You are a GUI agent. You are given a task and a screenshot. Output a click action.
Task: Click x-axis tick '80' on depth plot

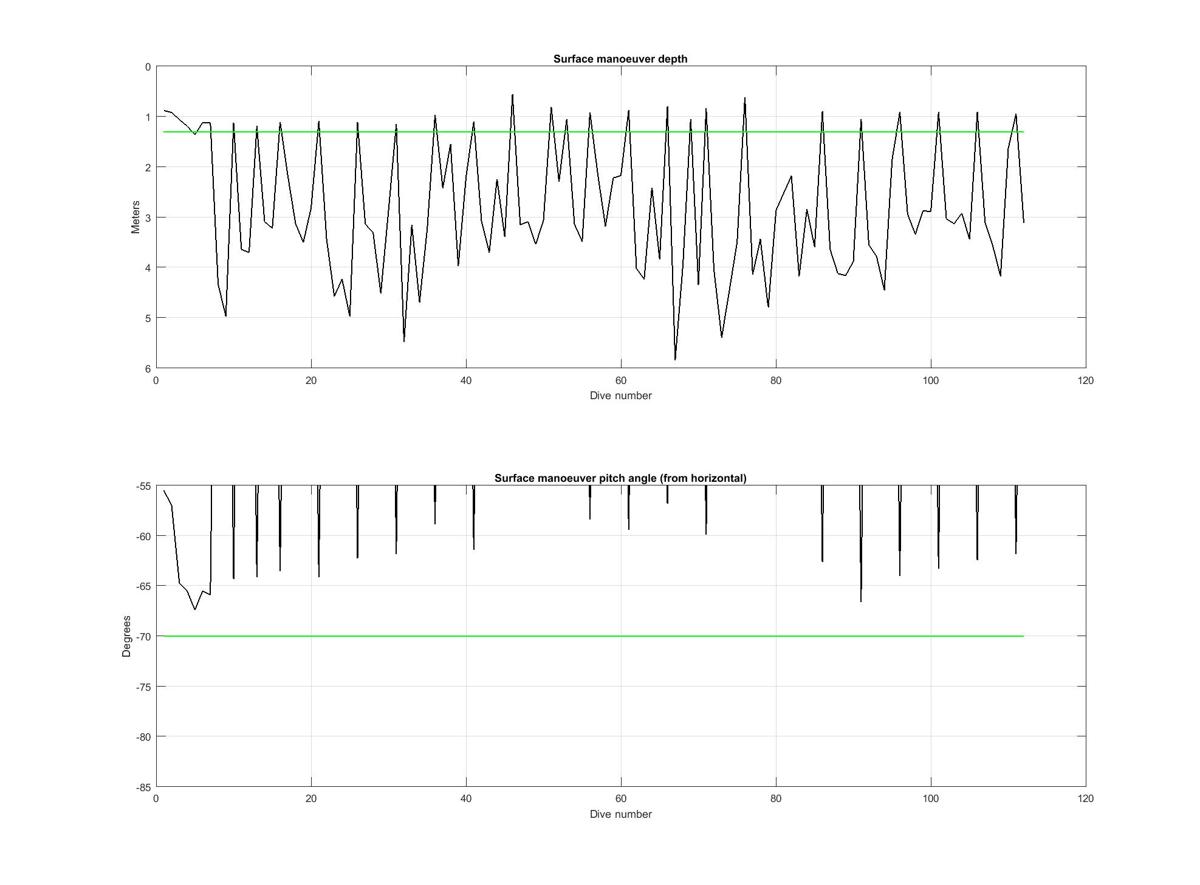776,380
